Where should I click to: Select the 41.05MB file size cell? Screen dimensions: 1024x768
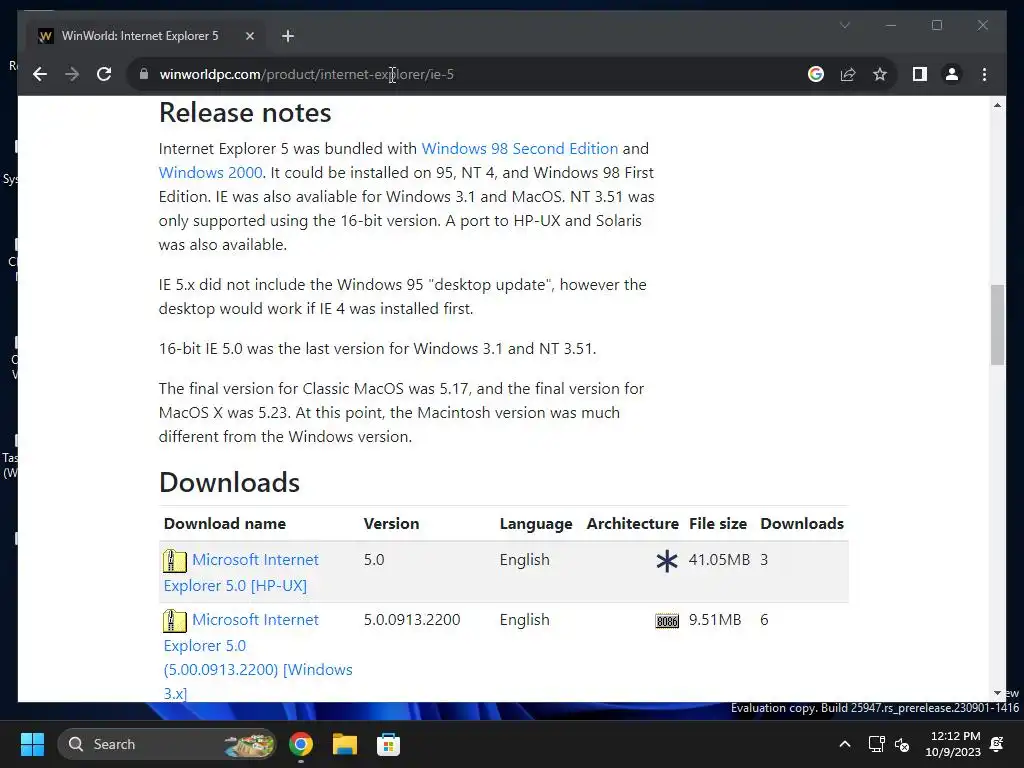click(719, 560)
